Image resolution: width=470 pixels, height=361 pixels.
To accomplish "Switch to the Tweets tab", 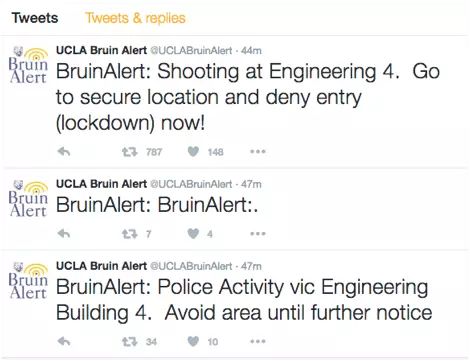I will [35, 18].
